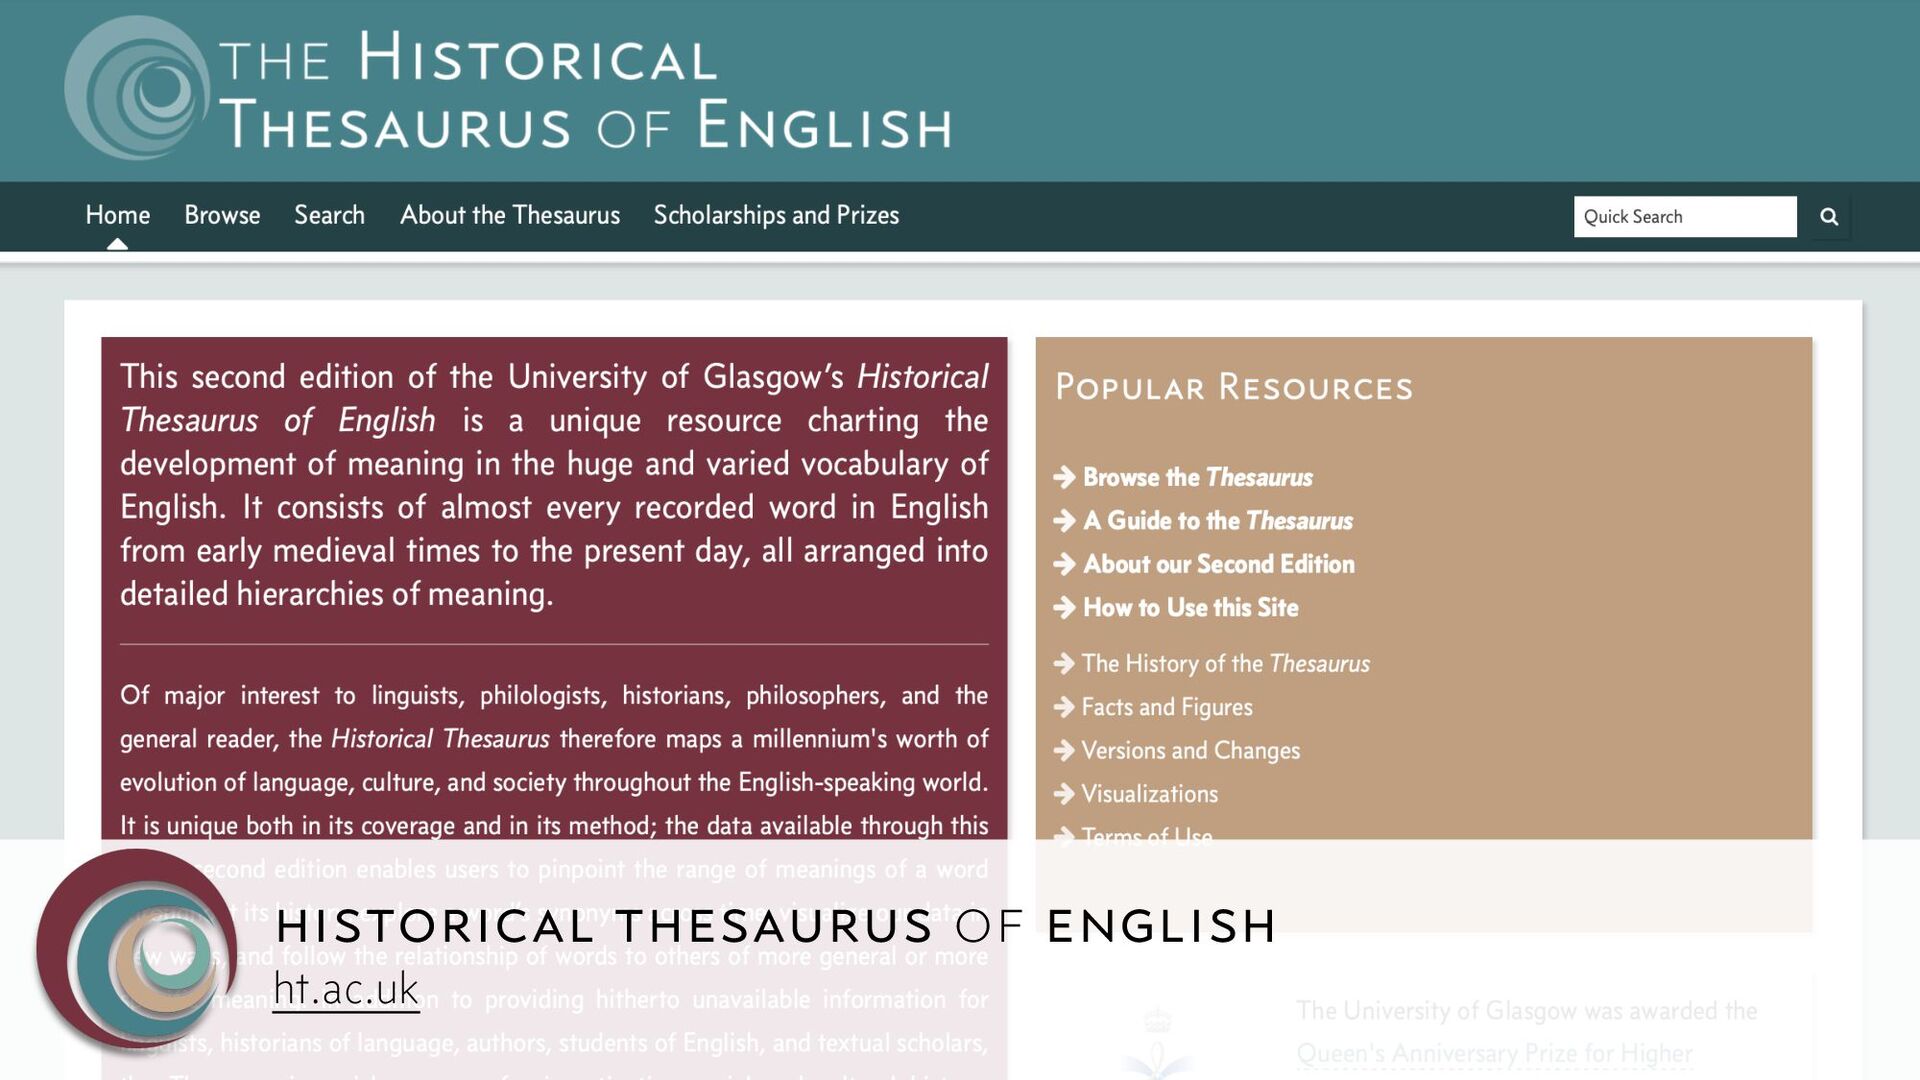Click the Historical Thesaurus of English header title
This screenshot has height=1080, width=1920.
585,90
